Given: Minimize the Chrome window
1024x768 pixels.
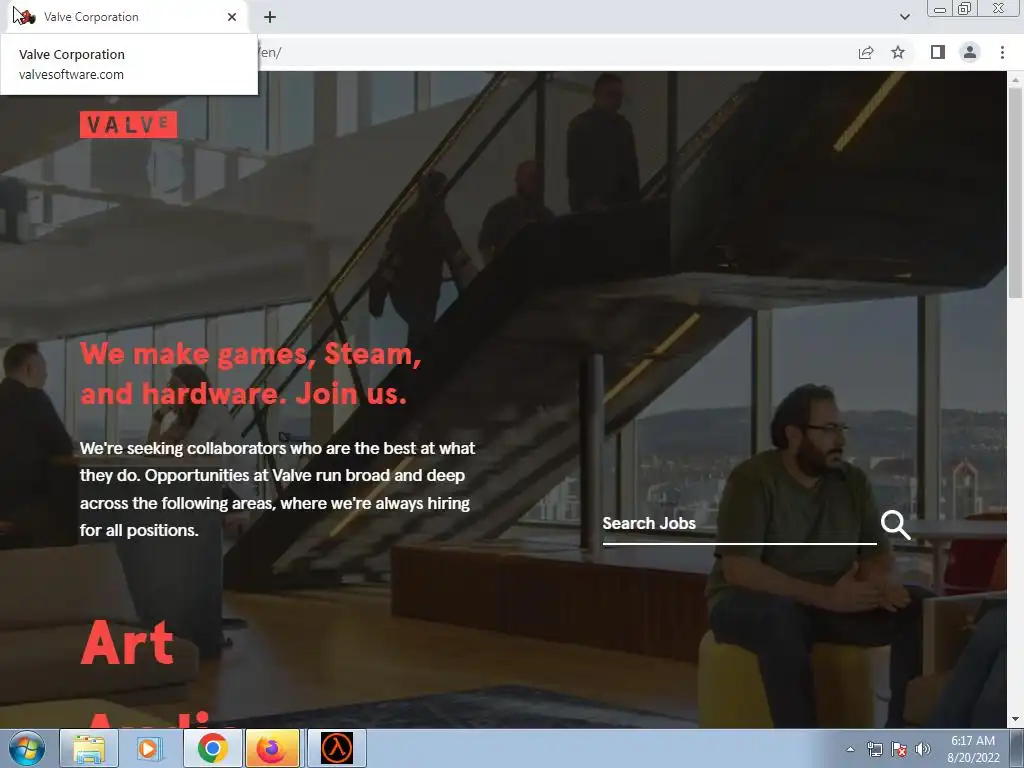Looking at the screenshot, I should coord(940,9).
